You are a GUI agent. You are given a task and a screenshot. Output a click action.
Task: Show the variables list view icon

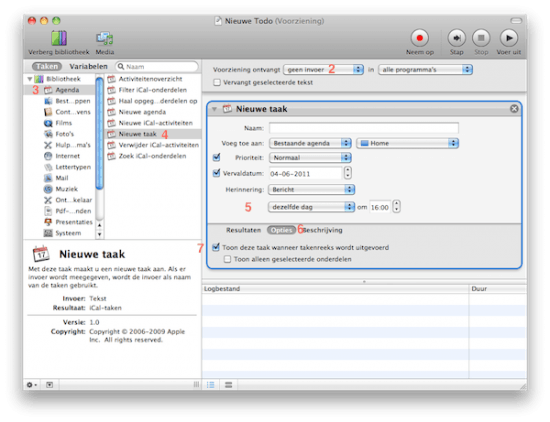(x=228, y=385)
